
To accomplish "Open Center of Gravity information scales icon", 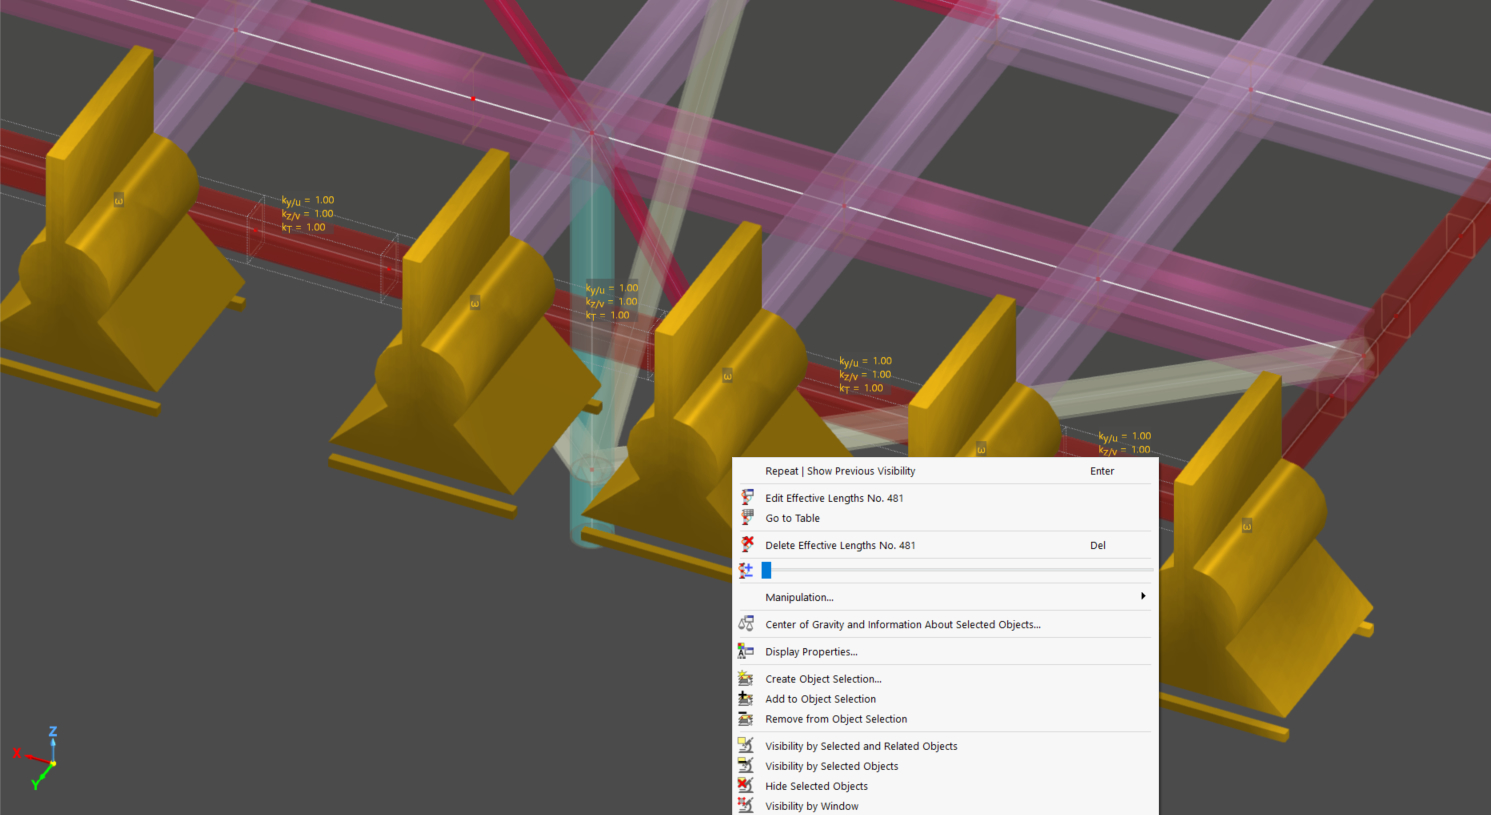I will pyautogui.click(x=746, y=624).
